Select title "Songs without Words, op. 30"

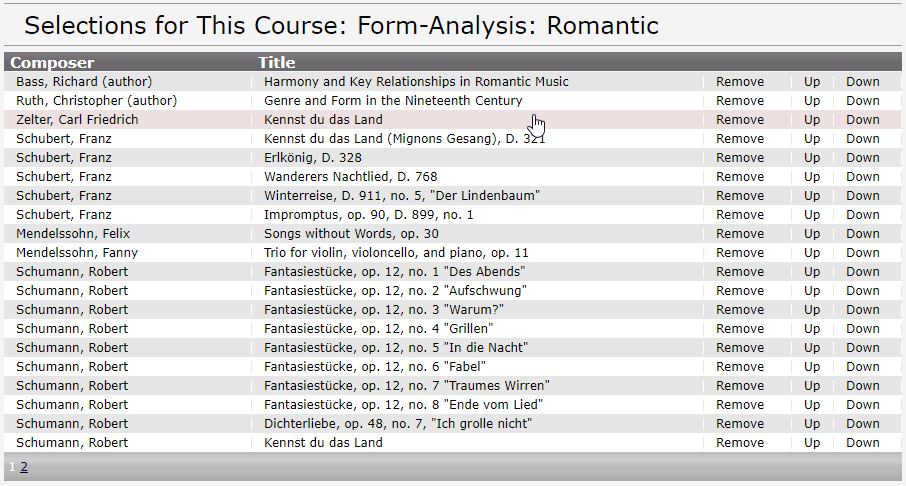[x=351, y=234]
